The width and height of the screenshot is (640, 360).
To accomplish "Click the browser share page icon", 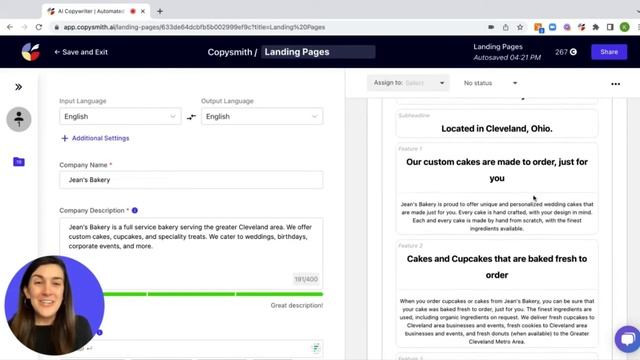I will (x=505, y=27).
